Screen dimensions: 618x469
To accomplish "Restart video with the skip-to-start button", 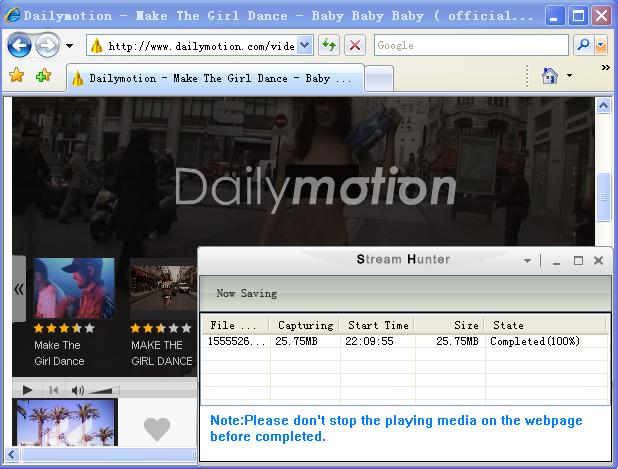I will 53,390.
